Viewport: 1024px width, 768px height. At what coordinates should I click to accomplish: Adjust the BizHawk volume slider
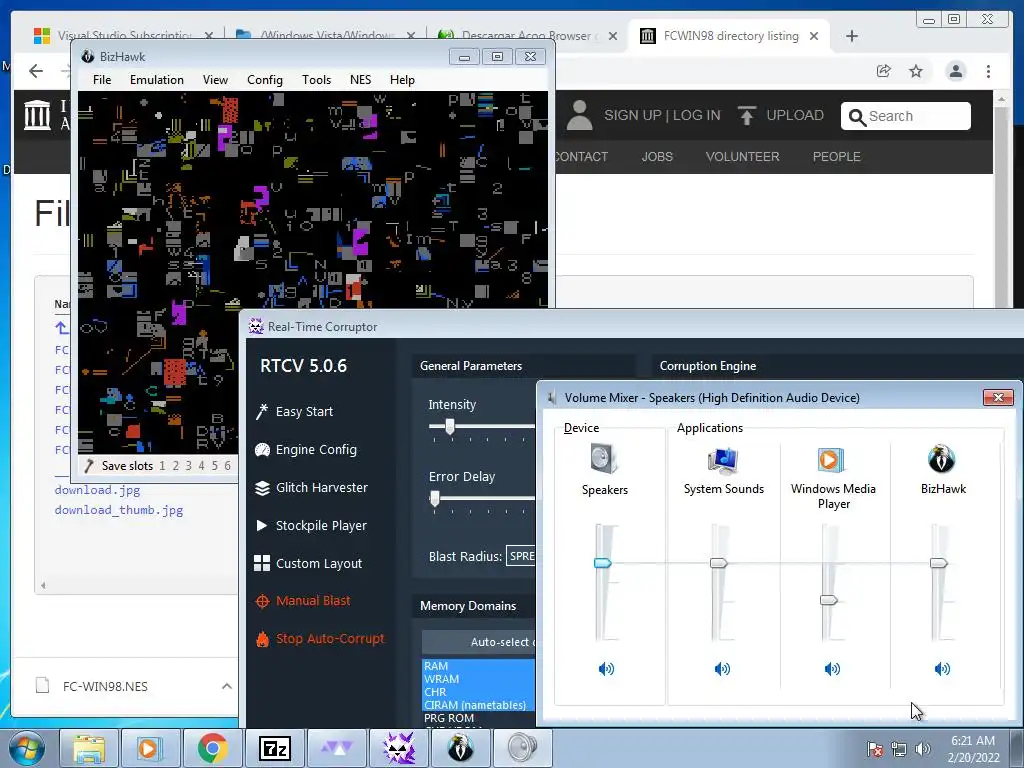(938, 563)
